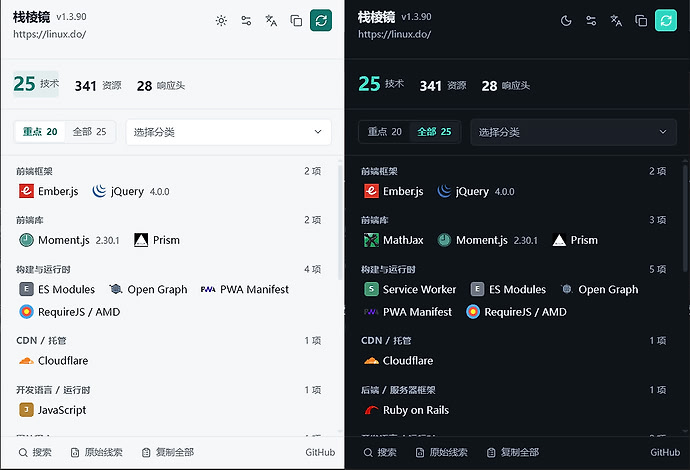Image resolution: width=690 pixels, height=470 pixels.
Task: Click Open Graph icon in light panel
Action: tap(116, 289)
